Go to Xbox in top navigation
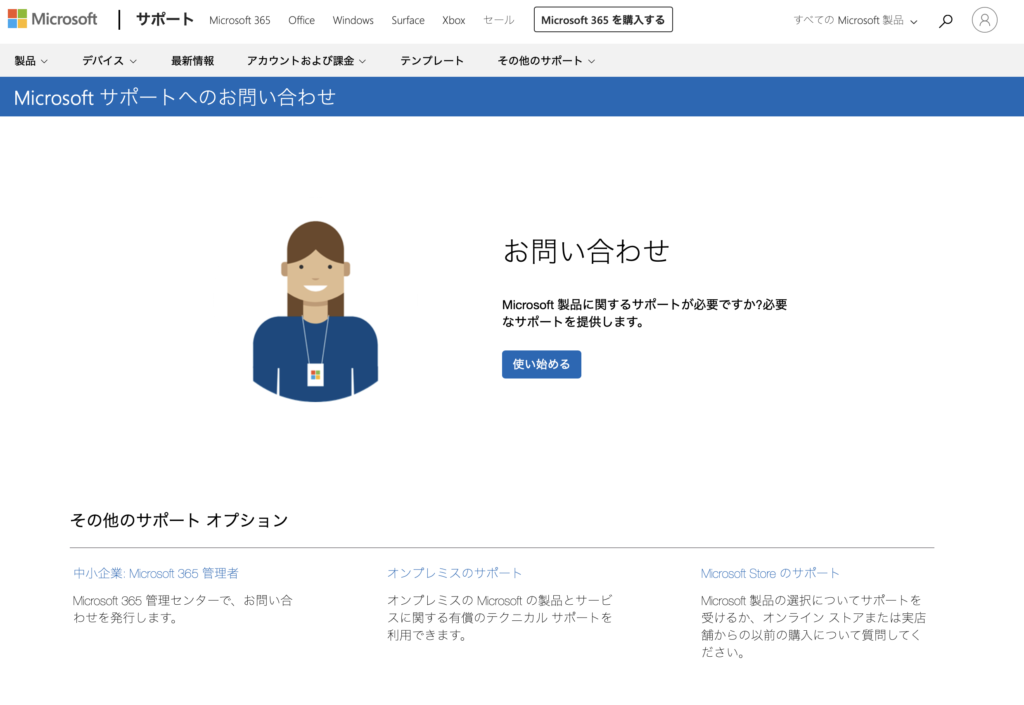 453,20
